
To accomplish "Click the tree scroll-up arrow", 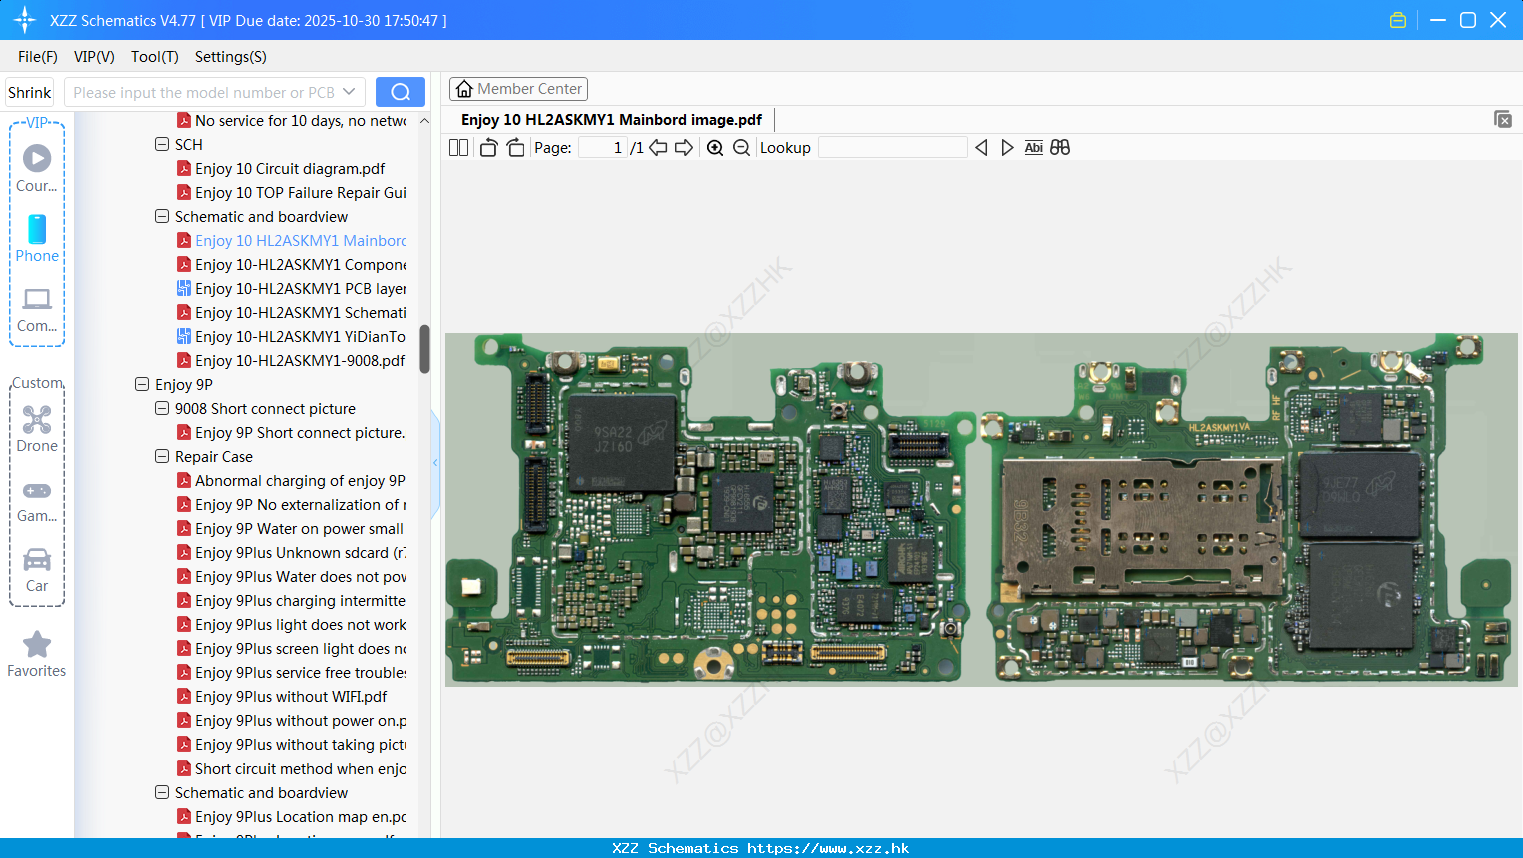I will coord(424,121).
